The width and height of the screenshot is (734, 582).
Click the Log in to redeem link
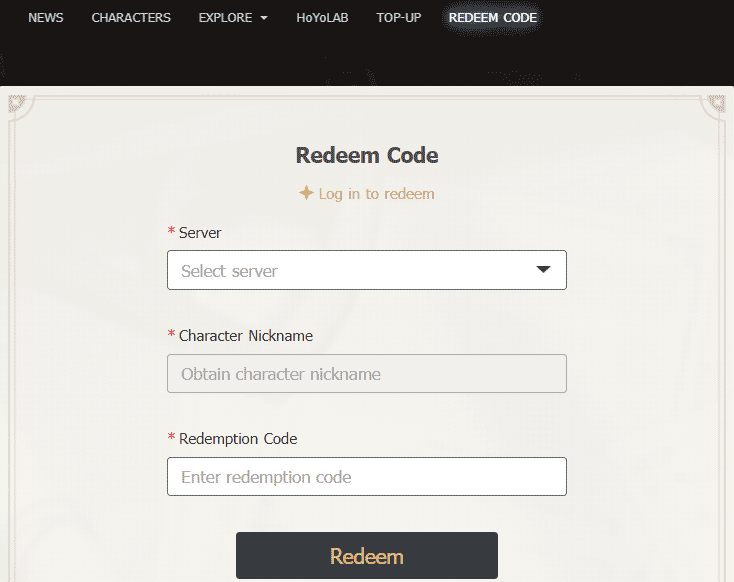[376, 194]
